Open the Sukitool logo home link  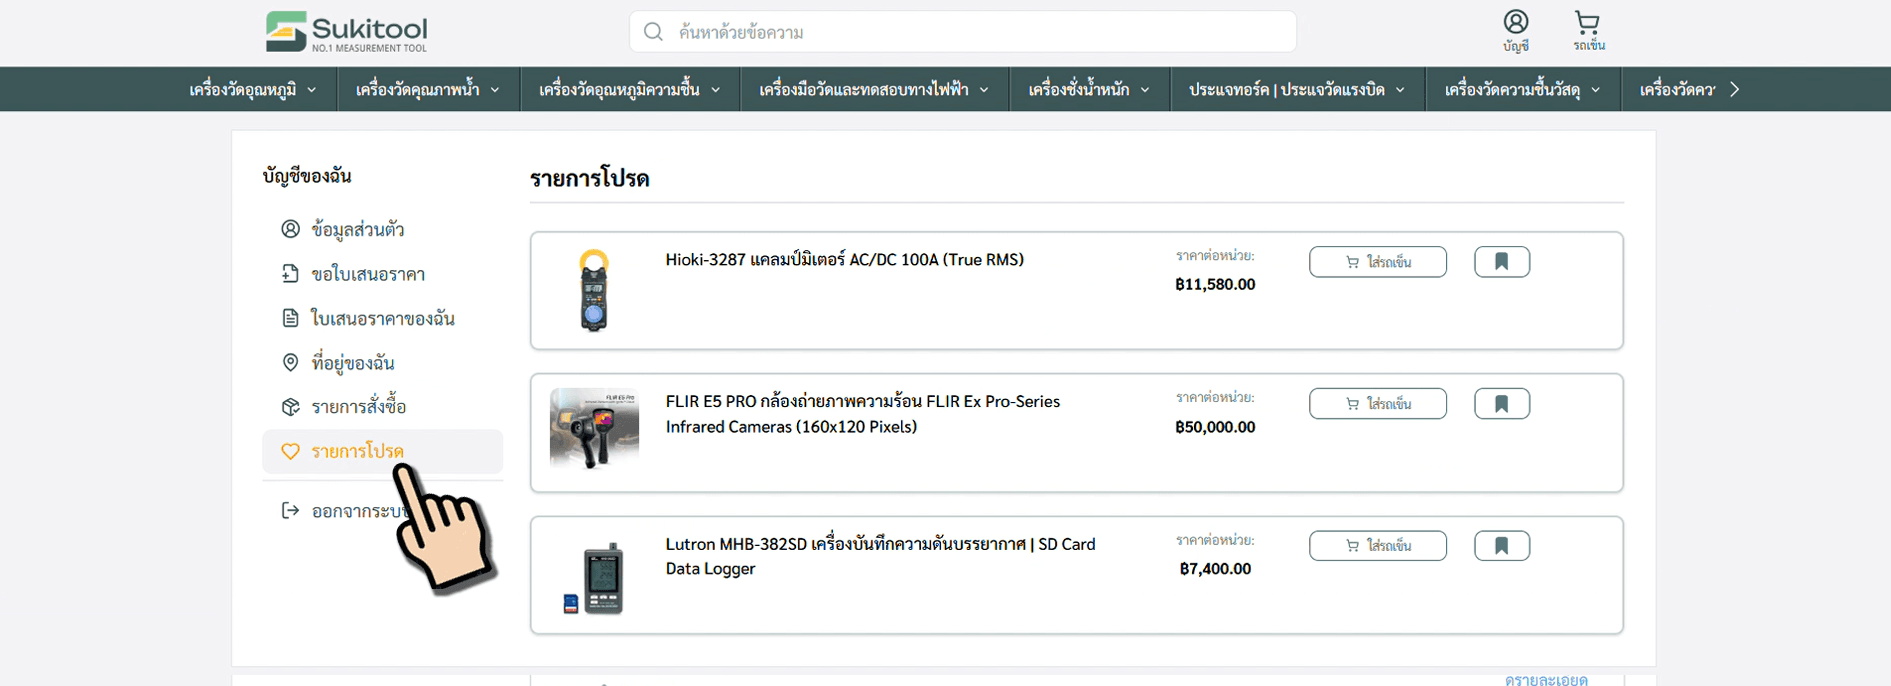tap(346, 32)
